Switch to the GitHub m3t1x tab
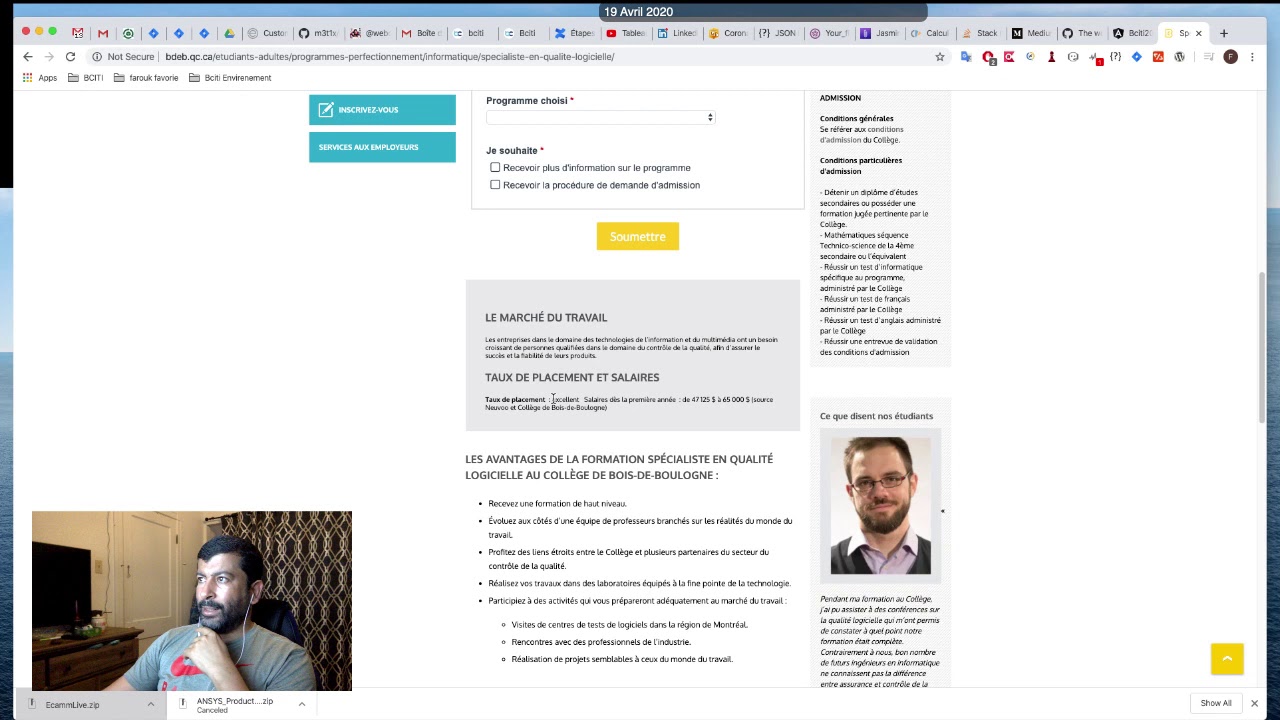 point(319,33)
